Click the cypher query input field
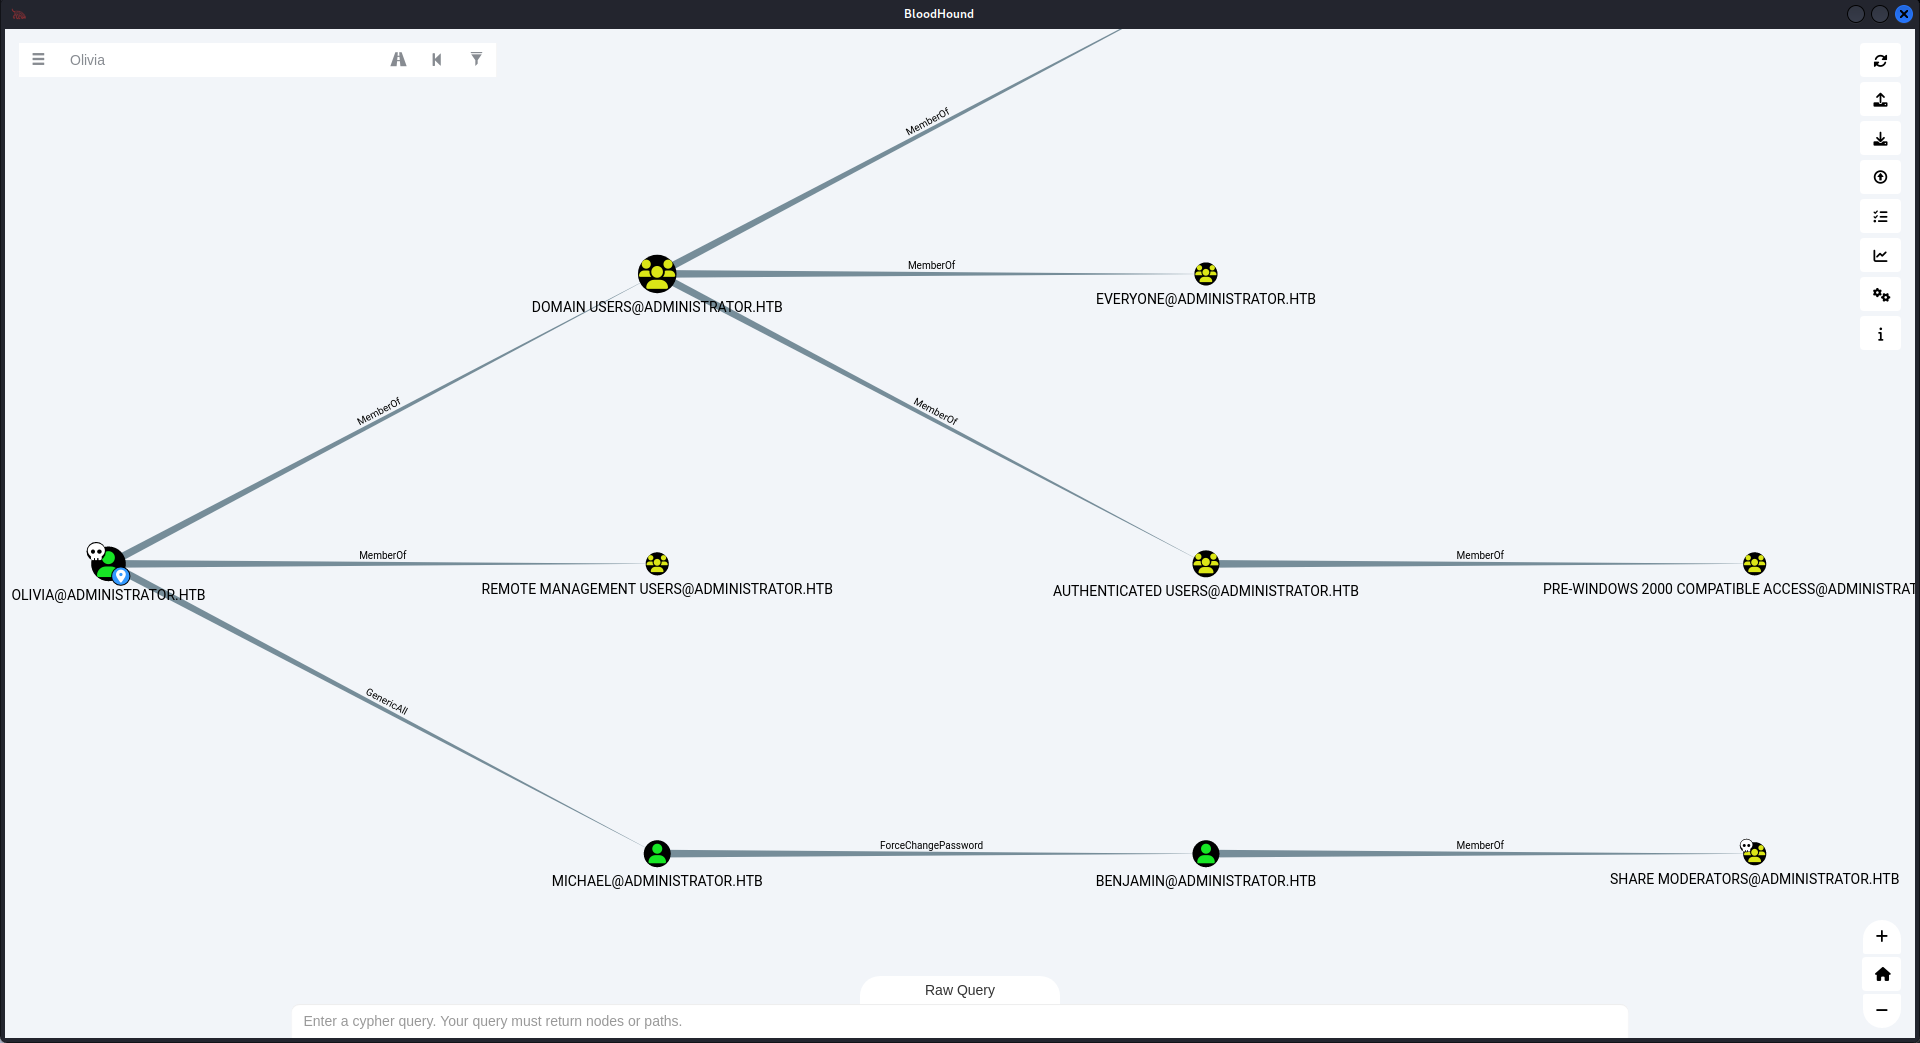Viewport: 1920px width, 1043px height. point(960,1021)
